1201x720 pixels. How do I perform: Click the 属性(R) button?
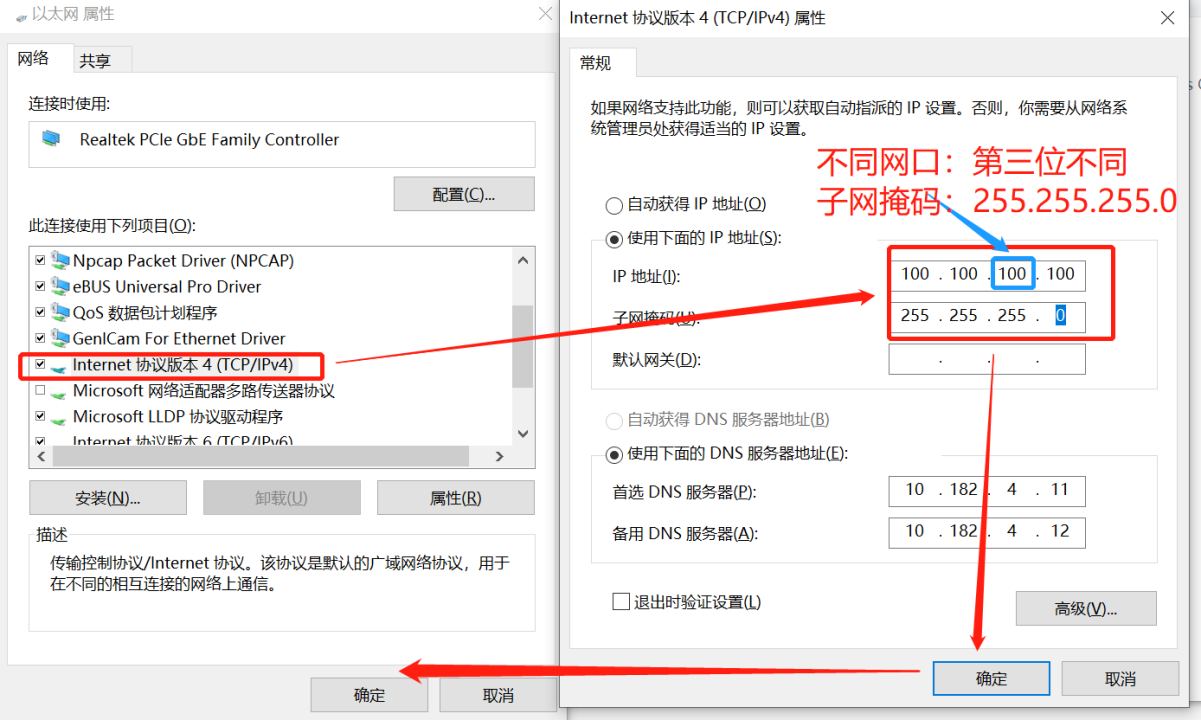pos(455,498)
